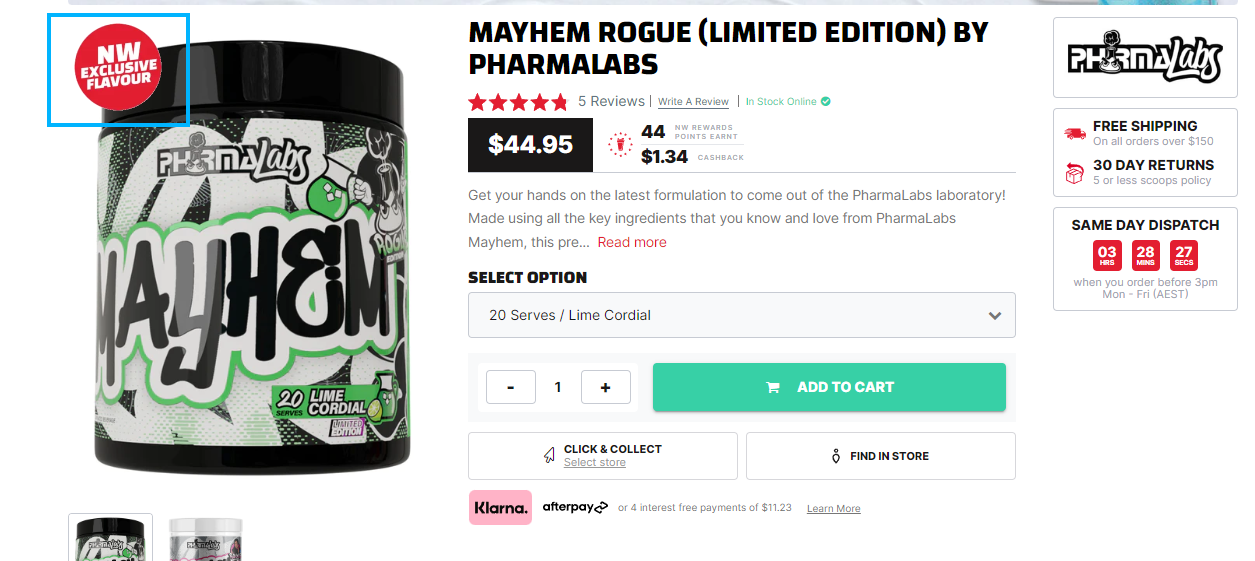Click the PharmaLabs brand logo
The image size is (1255, 561).
(x=1145, y=59)
